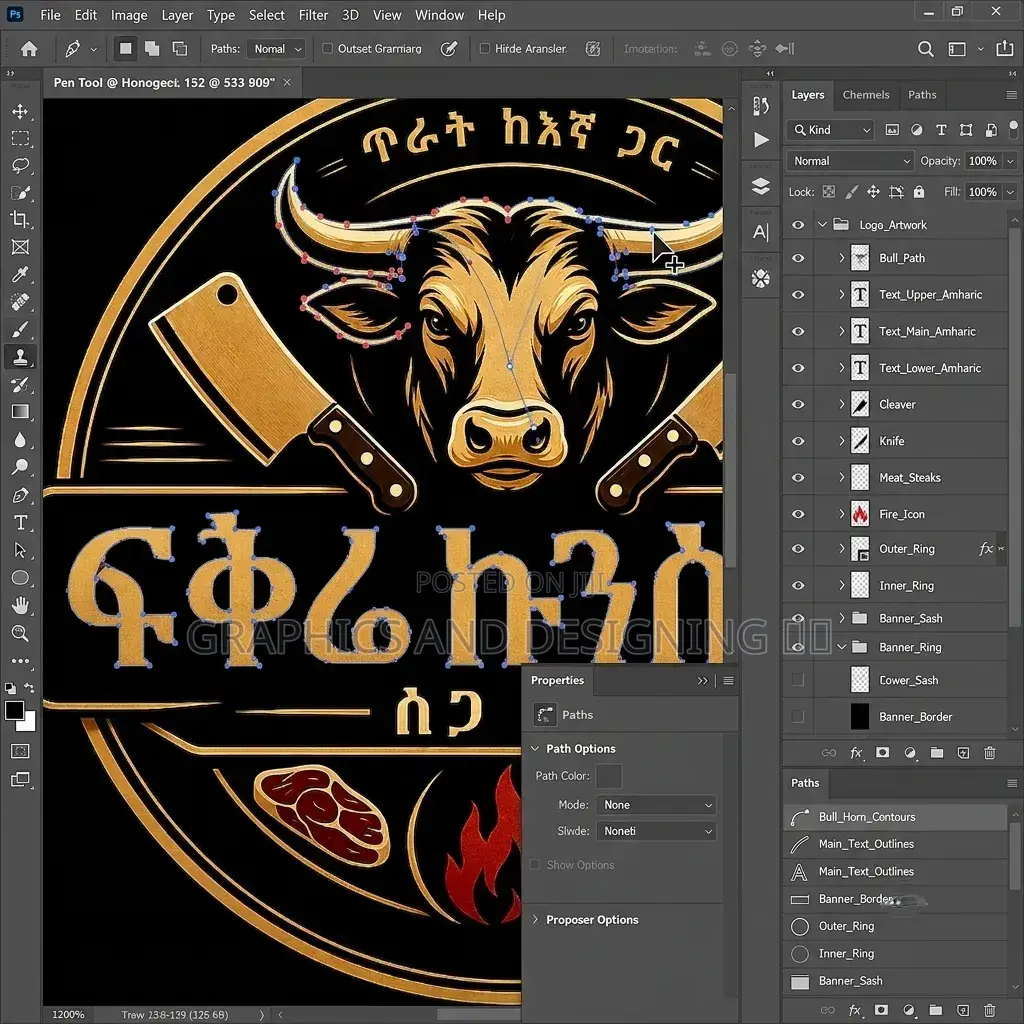Hide the Bull_Path layer
Screen dimensions: 1024x1024
(x=798, y=258)
